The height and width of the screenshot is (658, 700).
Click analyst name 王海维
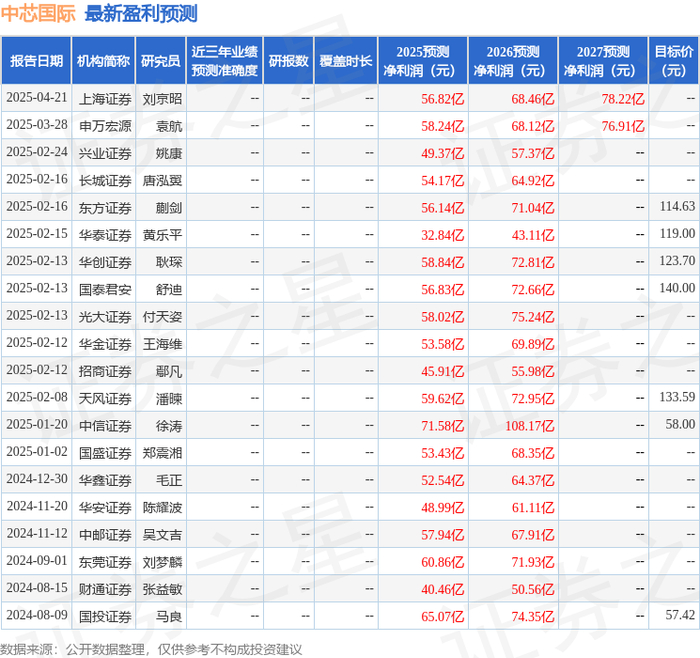[162, 344]
